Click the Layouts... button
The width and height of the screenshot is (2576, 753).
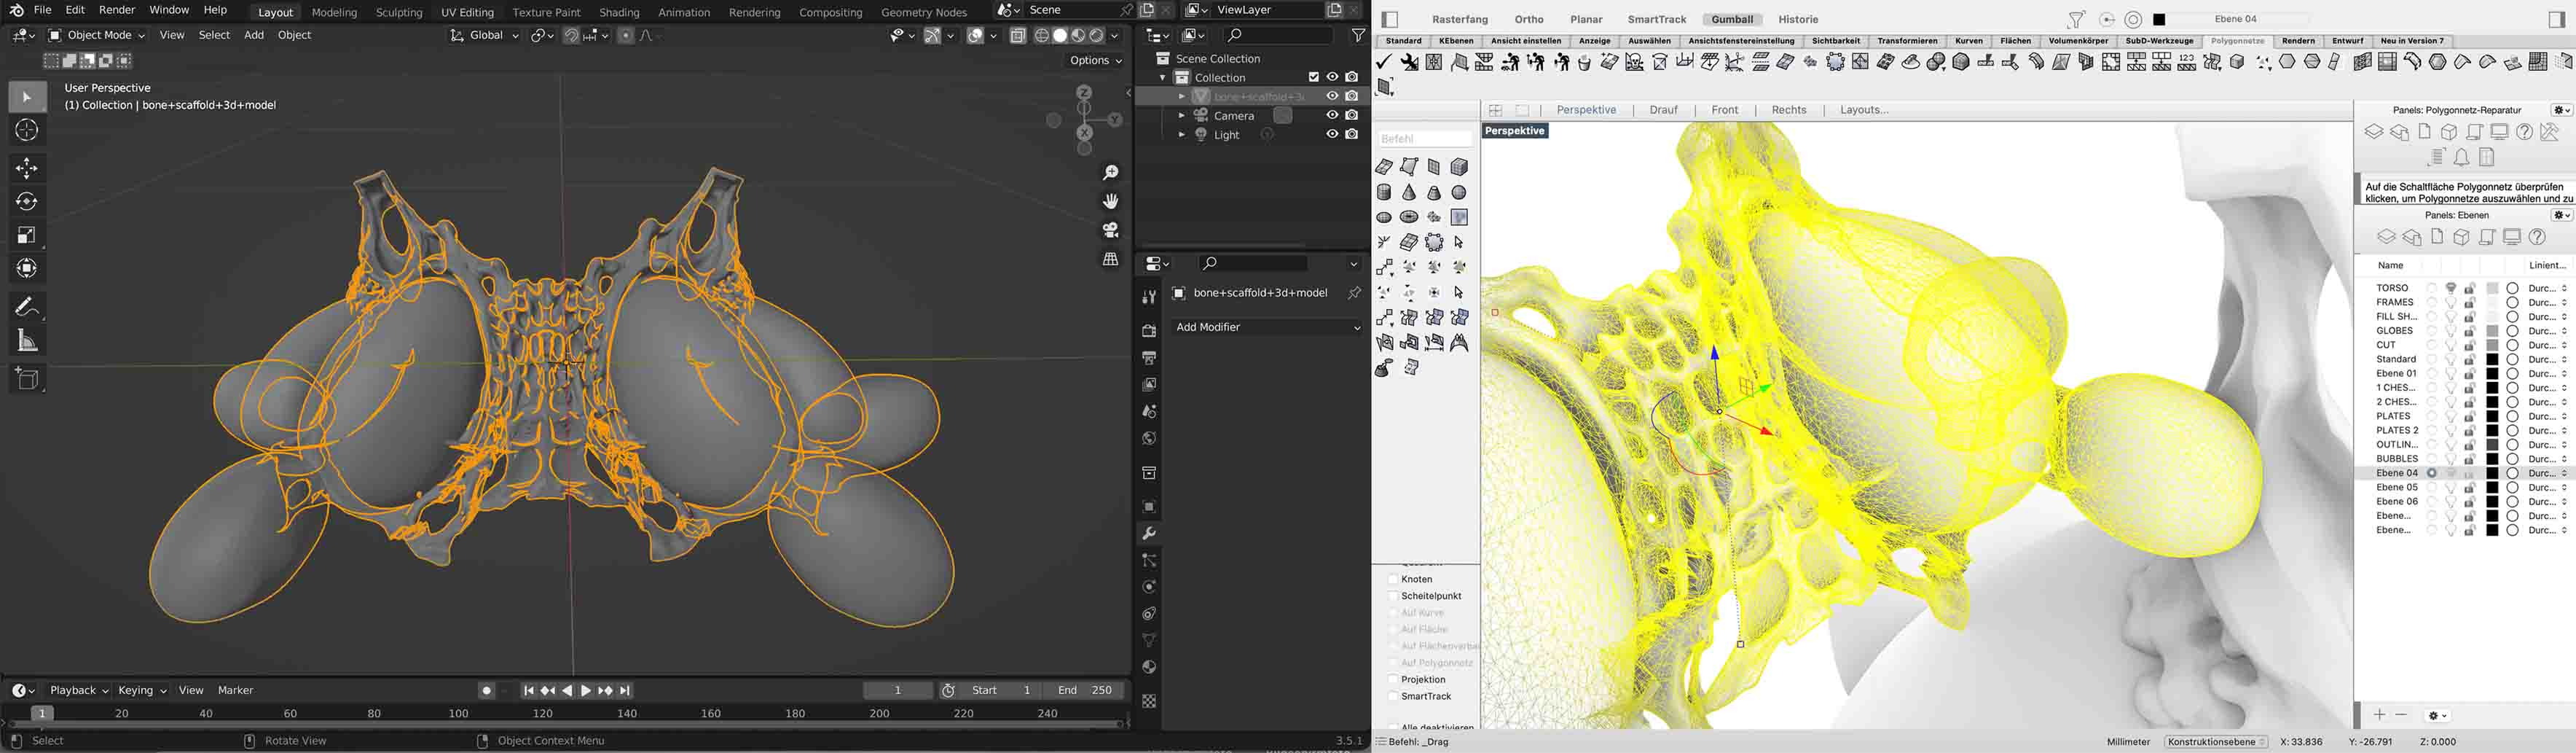[x=1863, y=110]
